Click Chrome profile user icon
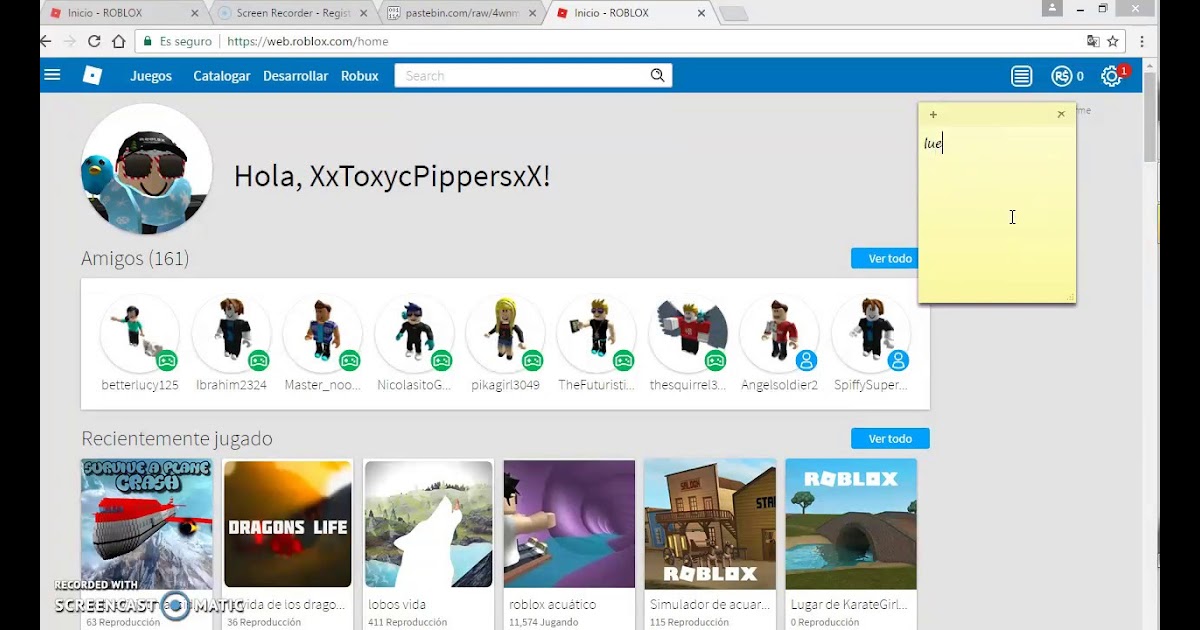Viewport: 1200px width, 630px height. point(1051,8)
